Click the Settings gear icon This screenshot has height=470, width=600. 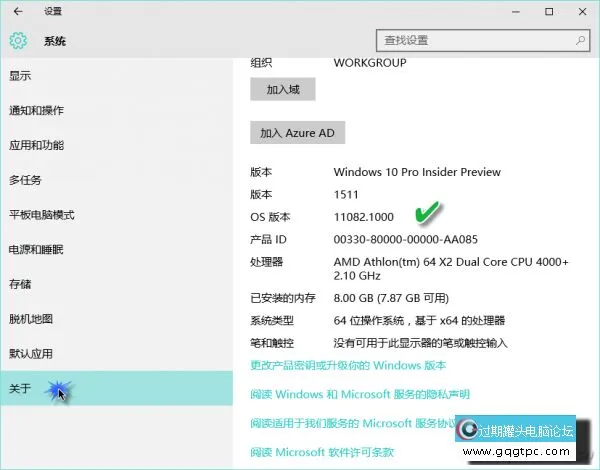pos(17,41)
